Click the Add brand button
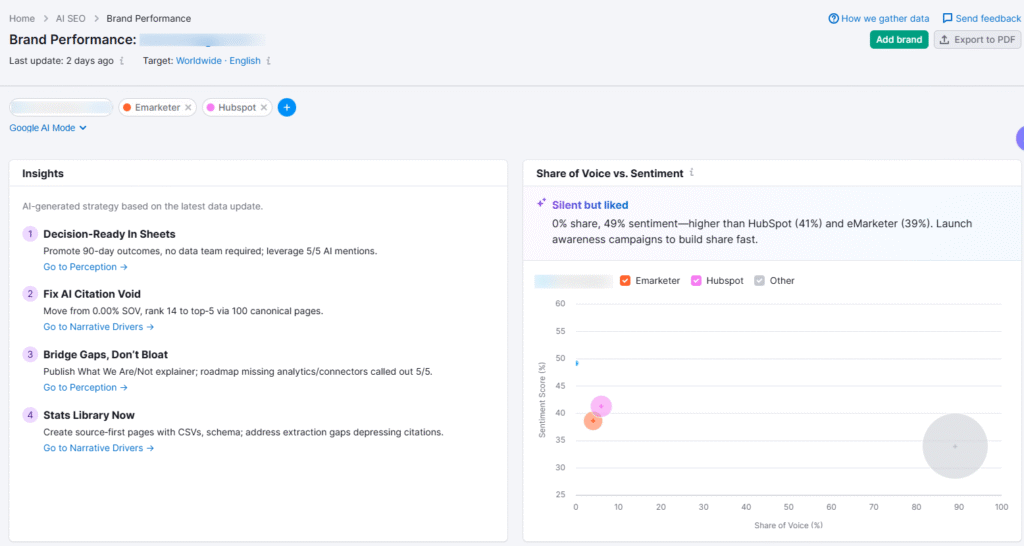1024x546 pixels. 899,40
